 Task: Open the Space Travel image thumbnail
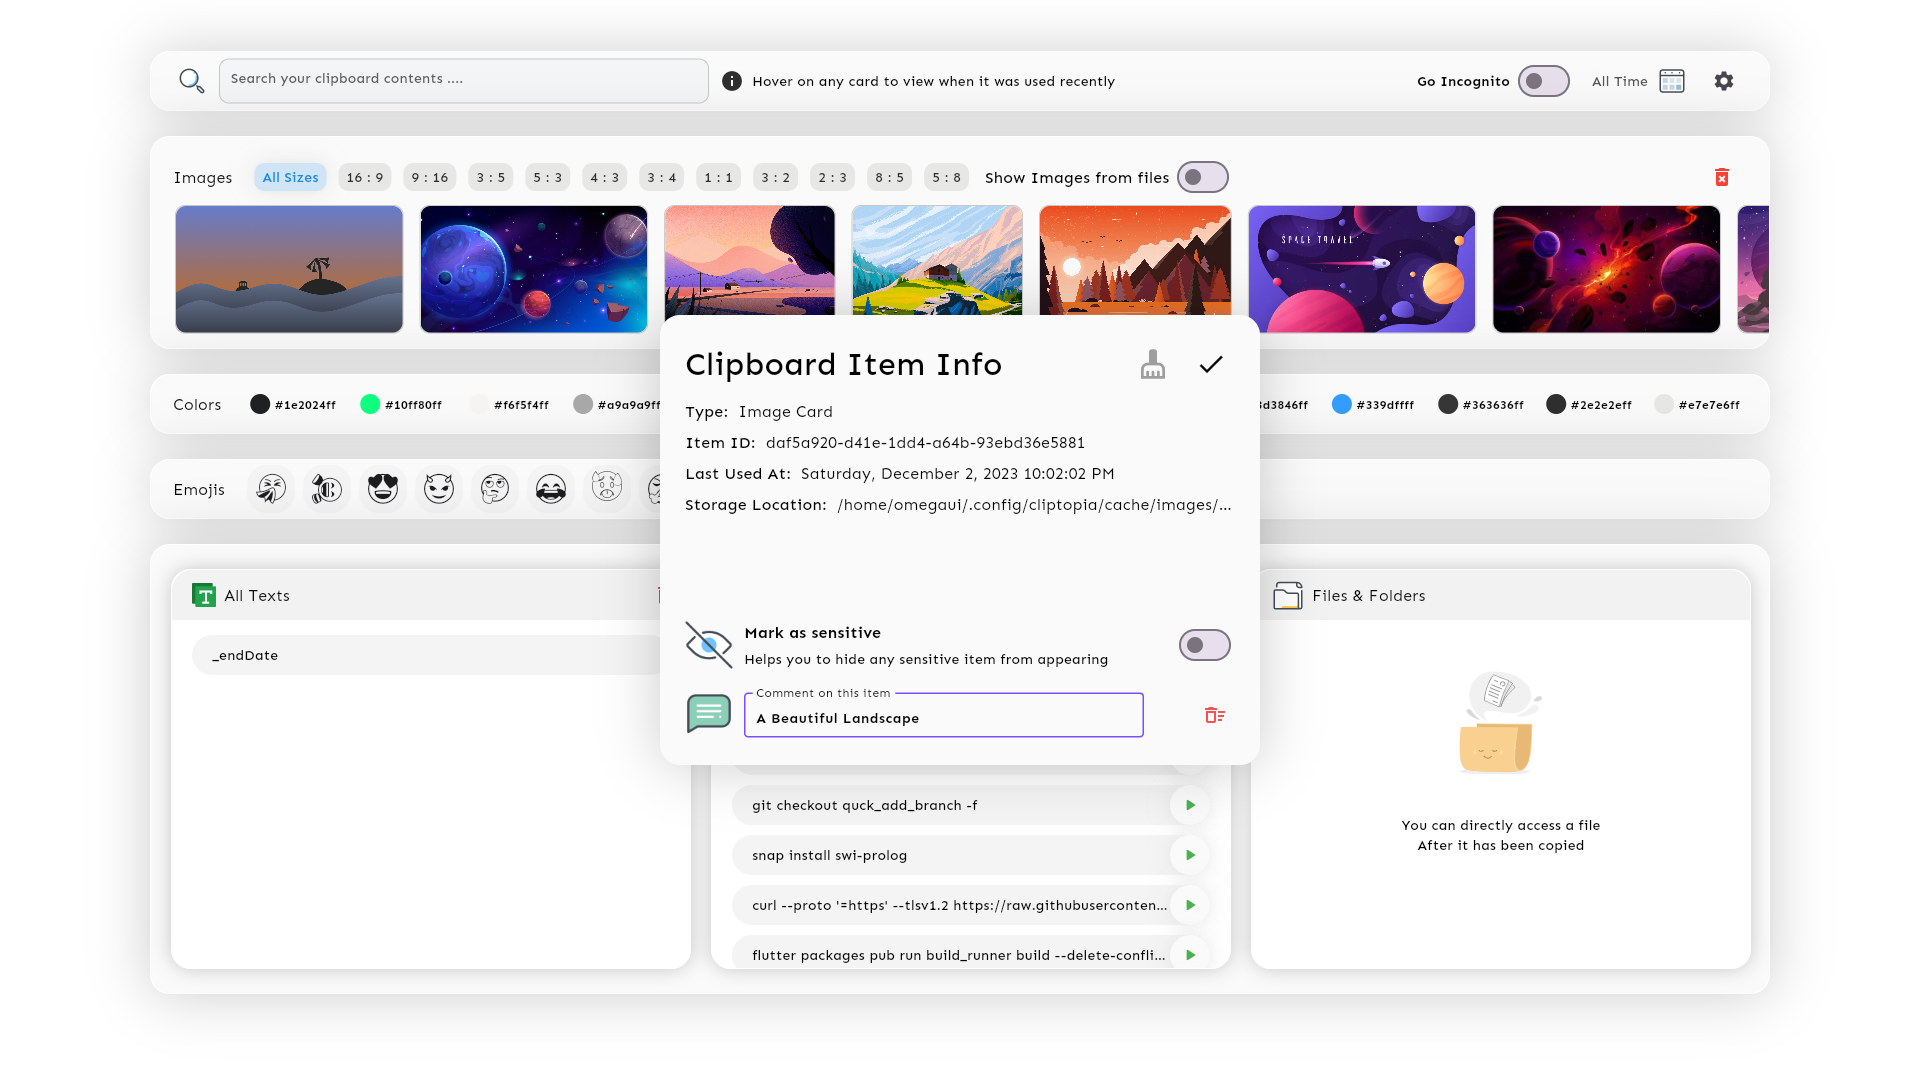point(1361,268)
